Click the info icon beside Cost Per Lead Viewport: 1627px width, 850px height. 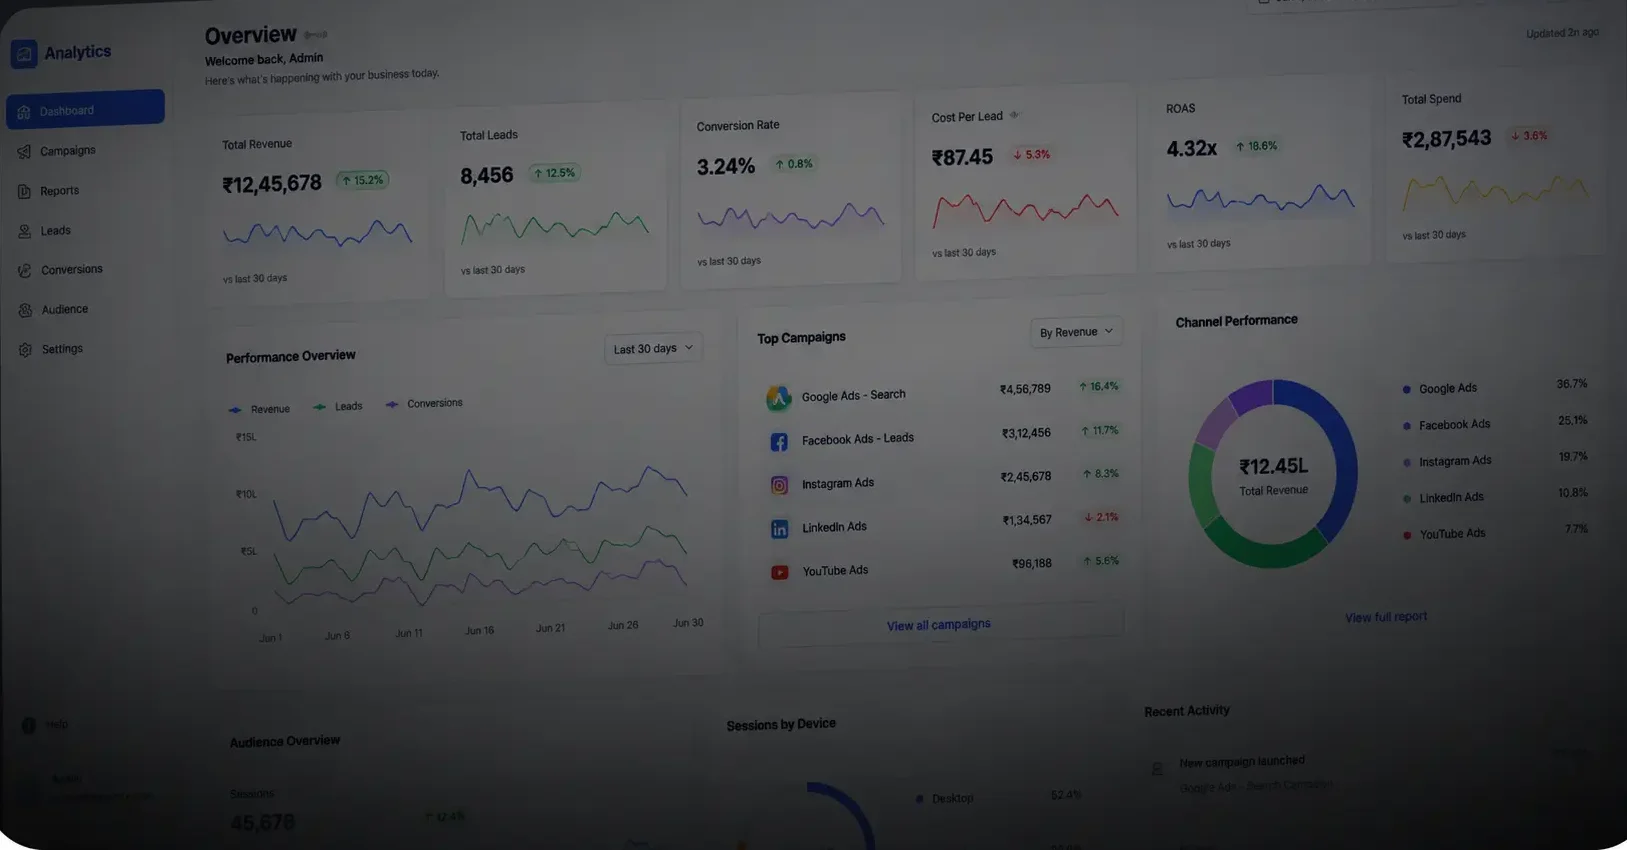pyautogui.click(x=1015, y=115)
